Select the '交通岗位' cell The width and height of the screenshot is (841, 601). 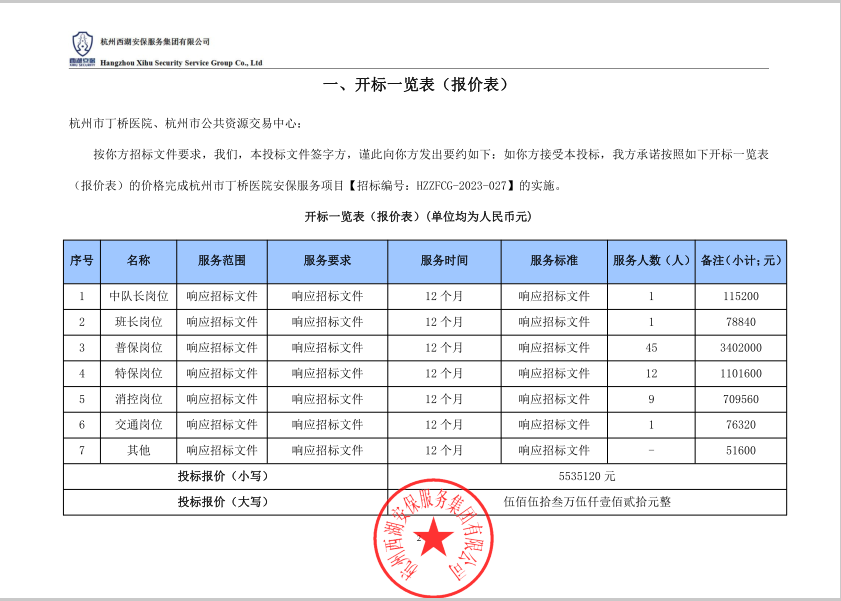click(x=138, y=425)
